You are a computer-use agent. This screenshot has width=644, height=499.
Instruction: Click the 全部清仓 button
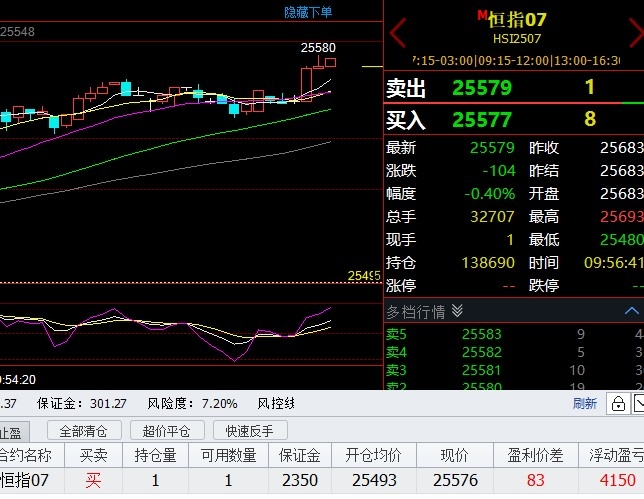84,431
